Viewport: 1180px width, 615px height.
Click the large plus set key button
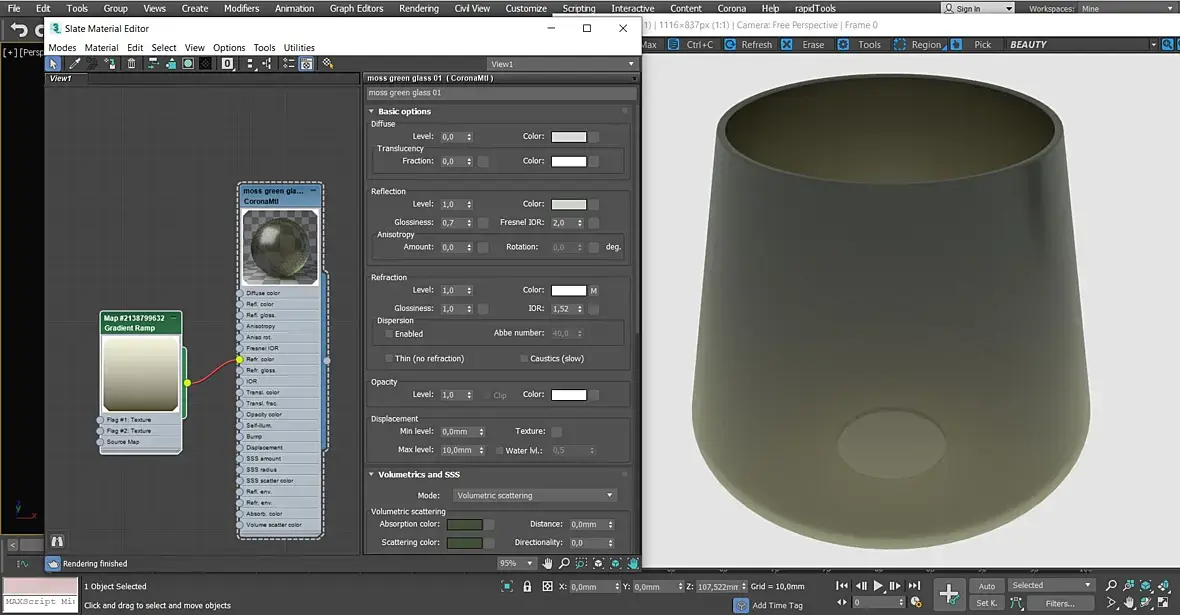[x=949, y=592]
